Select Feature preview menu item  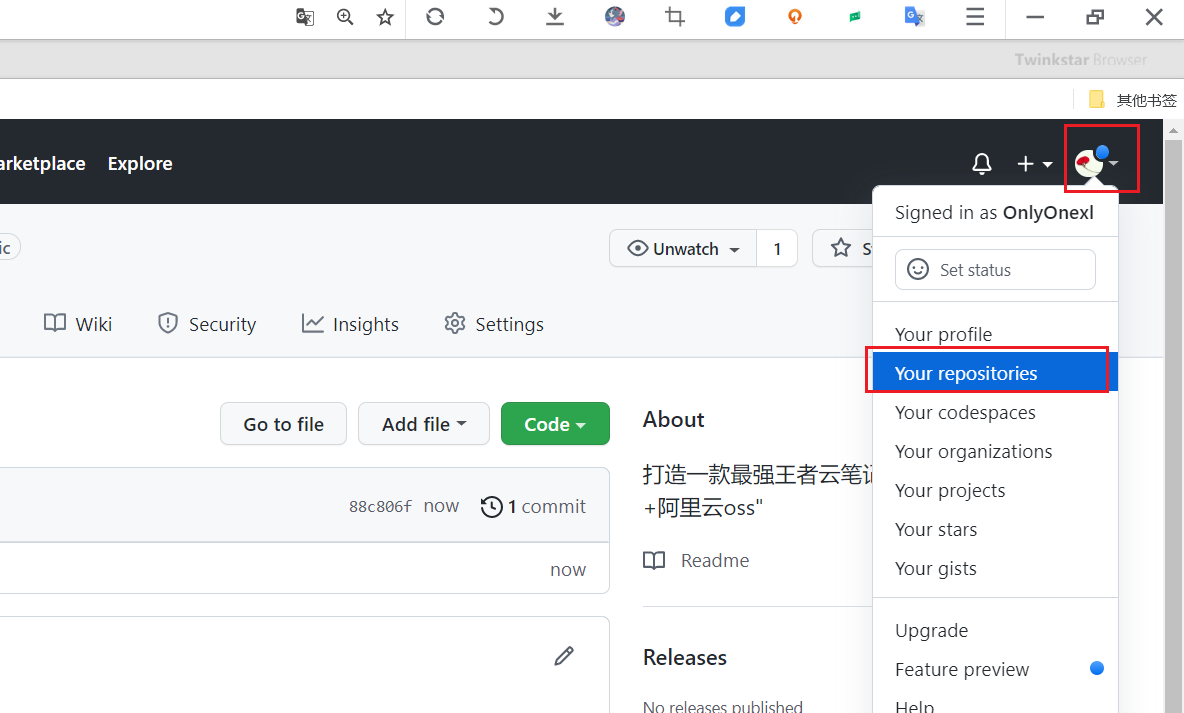(995, 670)
